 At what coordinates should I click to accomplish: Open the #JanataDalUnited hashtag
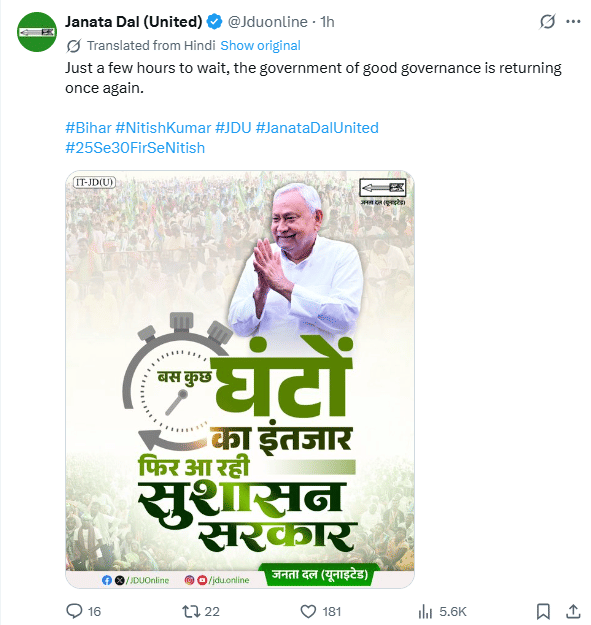click(317, 128)
